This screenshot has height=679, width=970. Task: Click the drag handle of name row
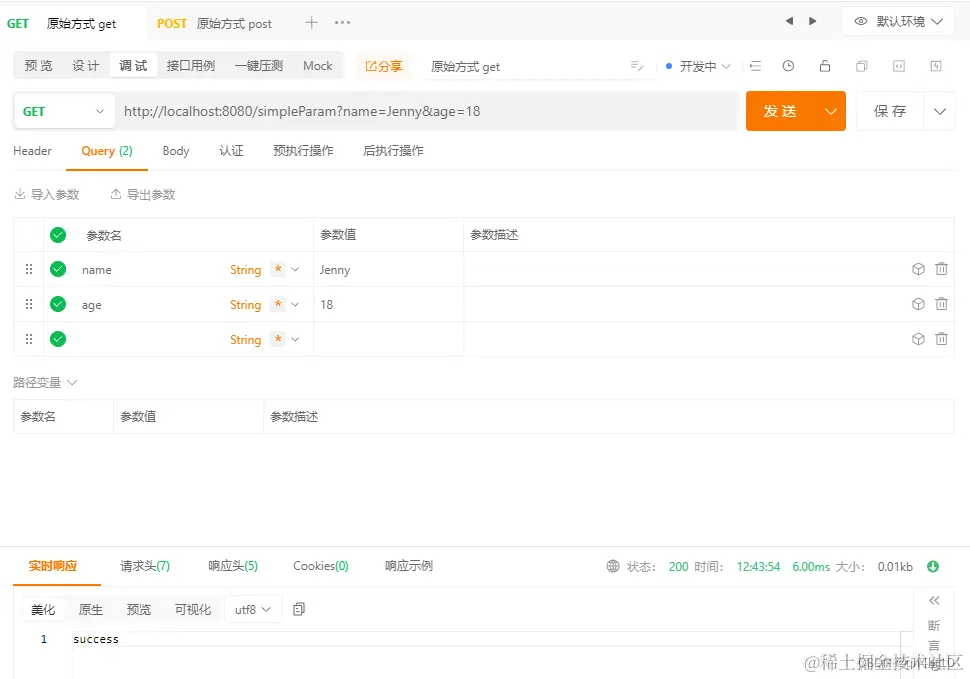tap(28, 269)
